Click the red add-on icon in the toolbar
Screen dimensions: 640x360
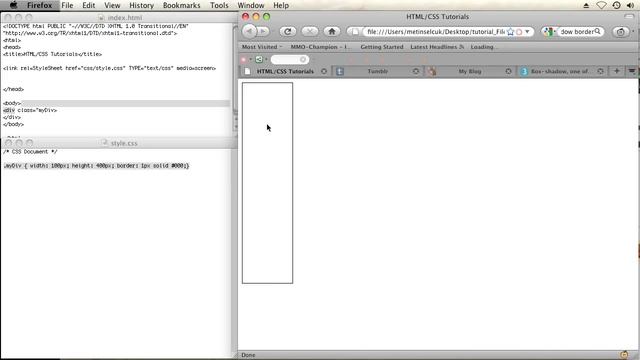(244, 60)
